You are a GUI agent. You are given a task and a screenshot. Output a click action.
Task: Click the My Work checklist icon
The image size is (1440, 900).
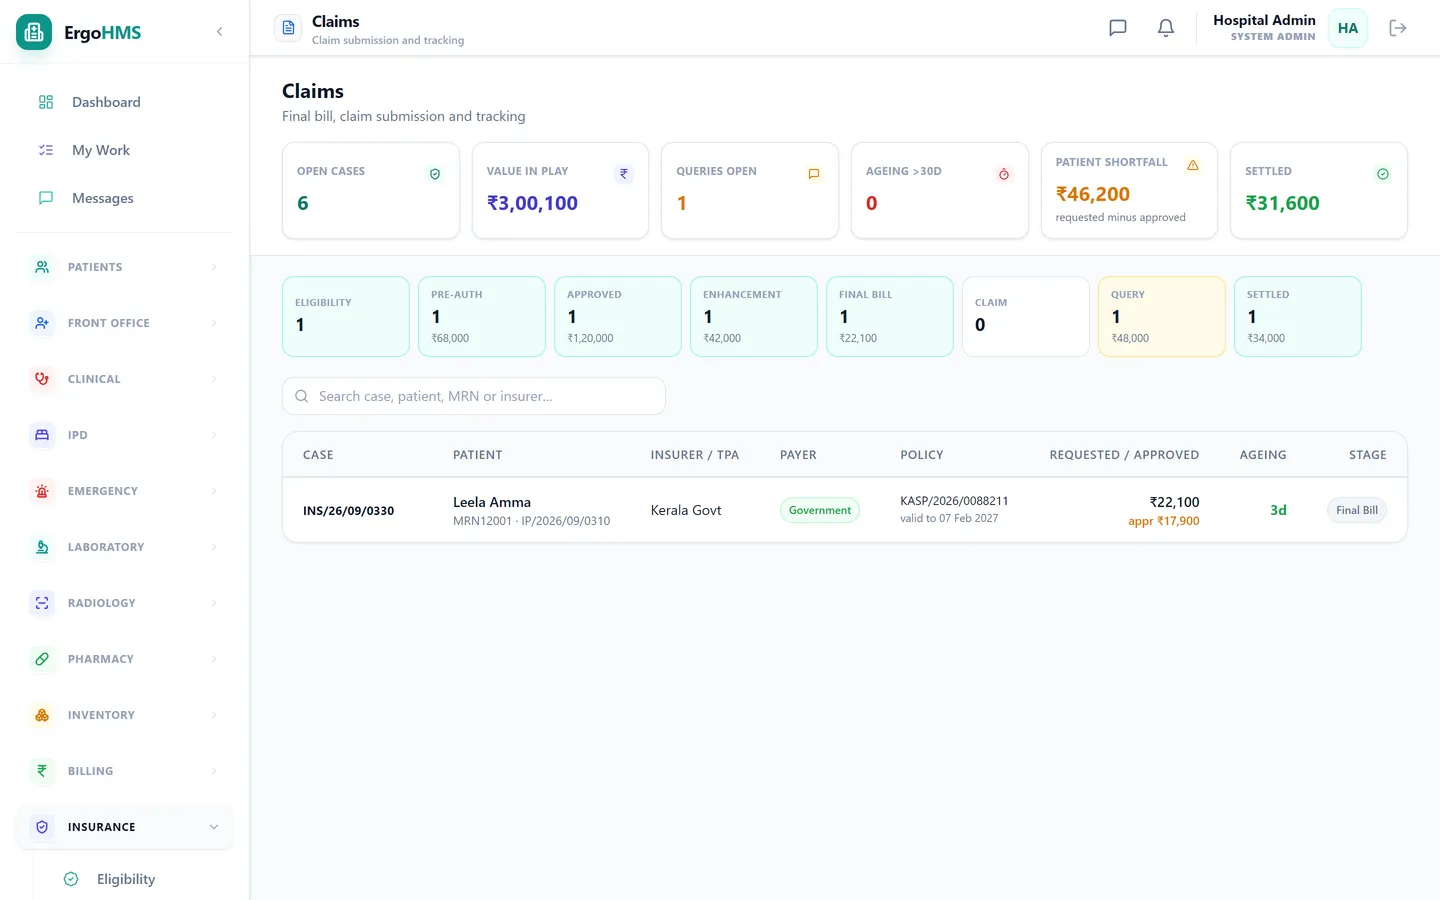tap(46, 150)
